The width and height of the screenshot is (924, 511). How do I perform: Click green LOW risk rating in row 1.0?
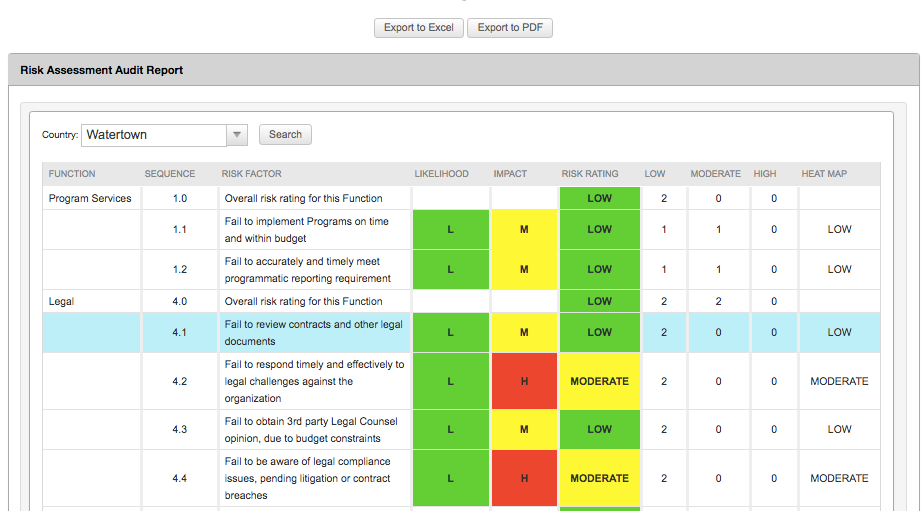coord(599,199)
